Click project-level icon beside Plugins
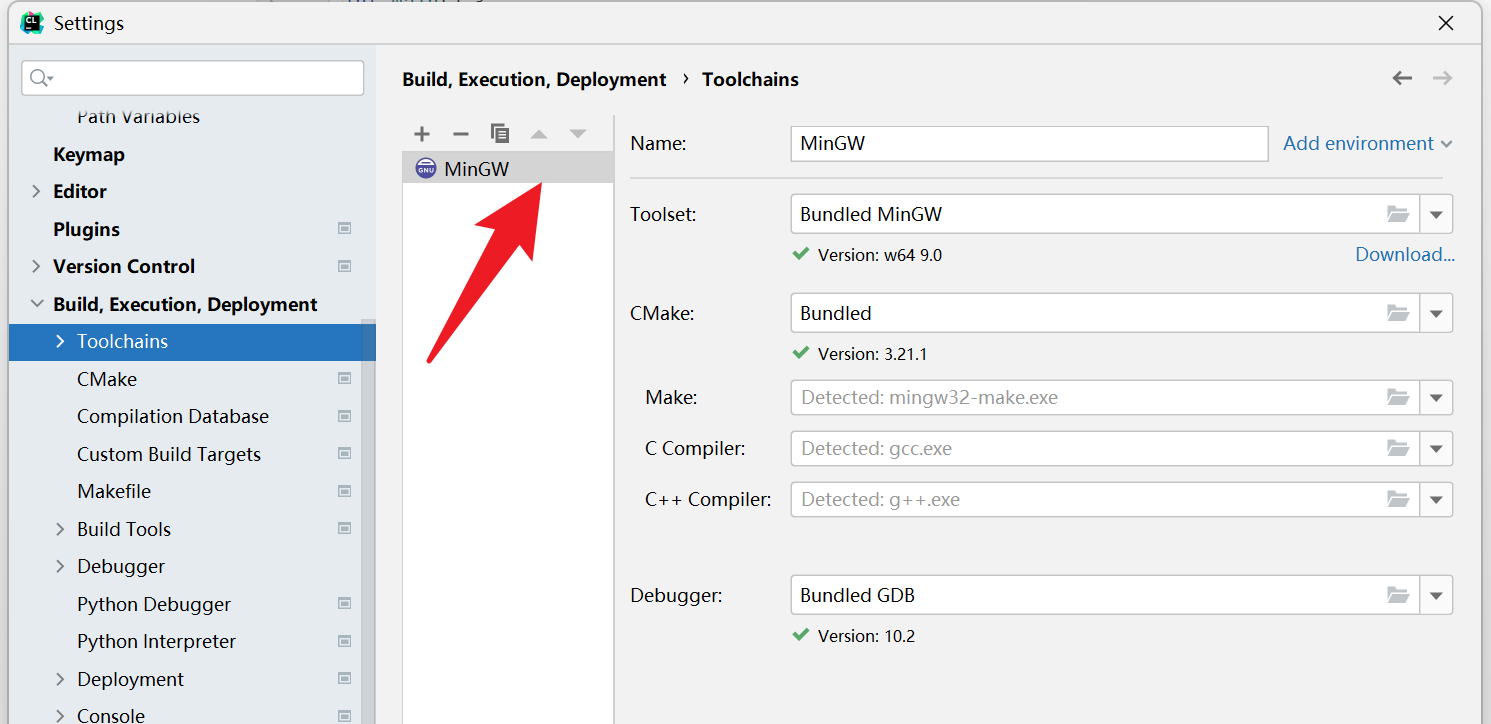1491x724 pixels. pos(345,229)
